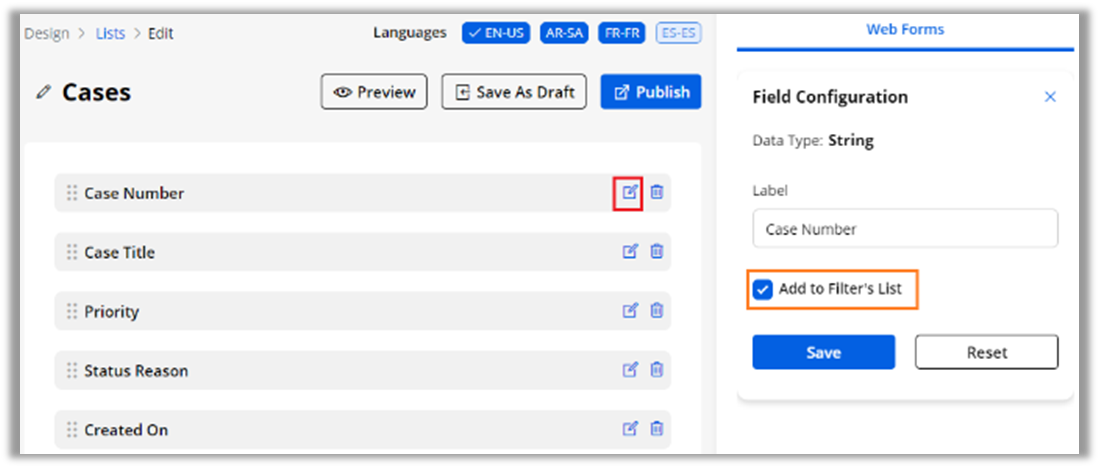Edit the Created On field
Image resolution: width=1100 pixels, height=468 pixels.
(x=629, y=429)
